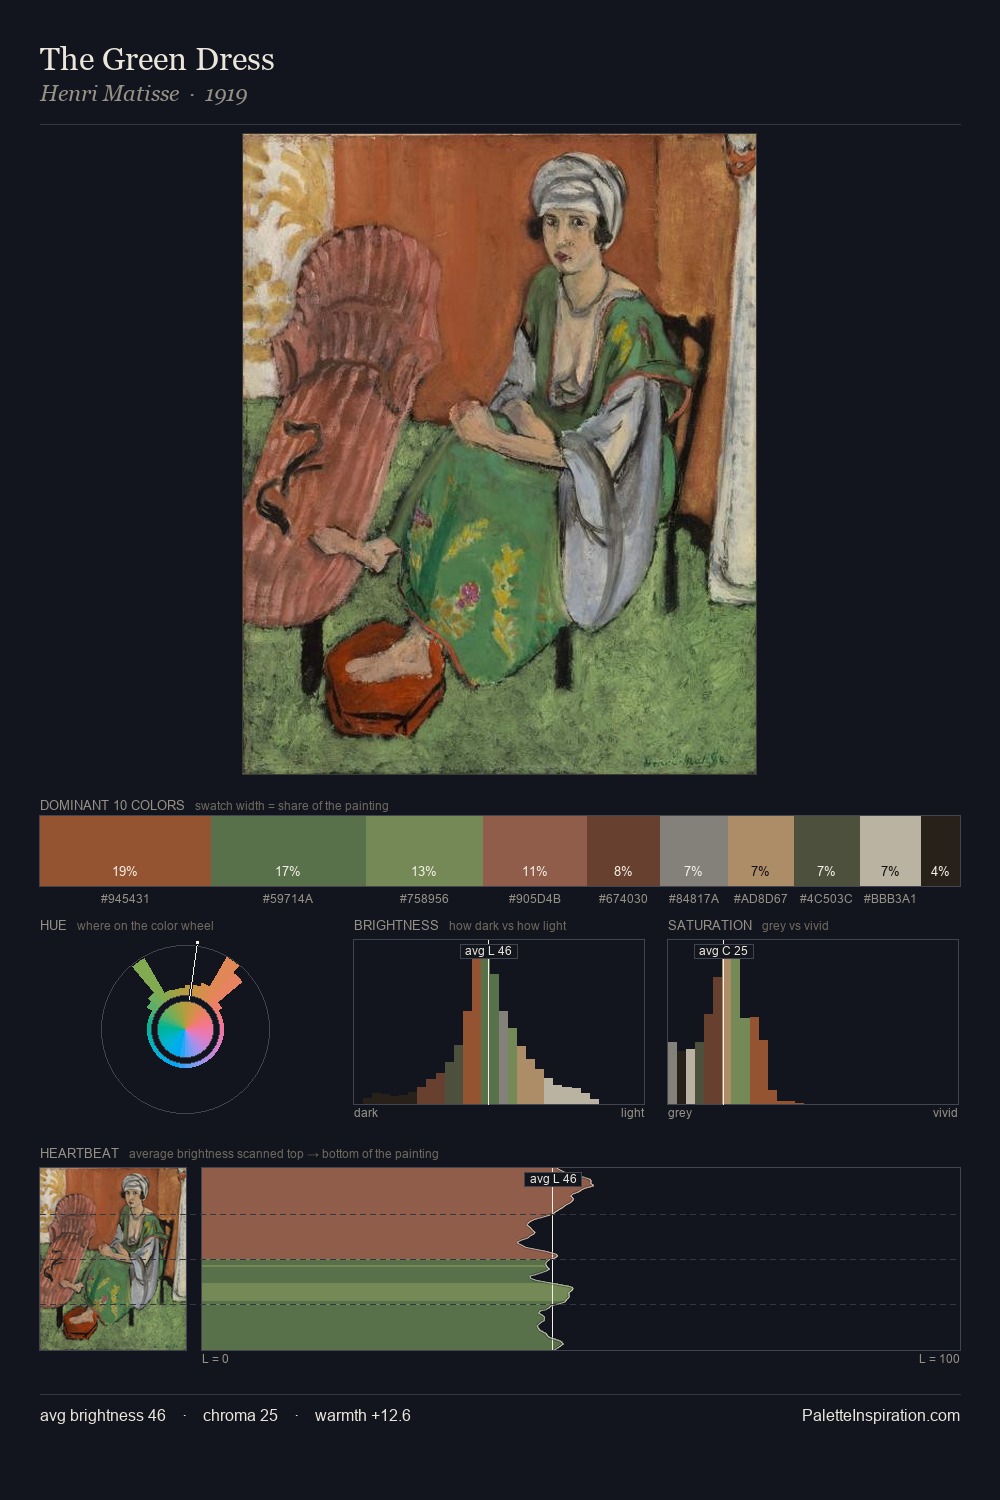Select the 4% near-black swatch
Screen dimensions: 1000x1500
pyautogui.click(x=940, y=851)
